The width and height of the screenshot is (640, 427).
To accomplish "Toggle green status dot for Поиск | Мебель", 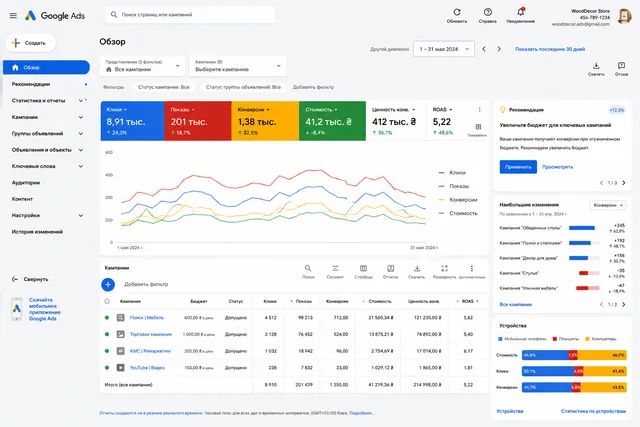I will pos(107,318).
